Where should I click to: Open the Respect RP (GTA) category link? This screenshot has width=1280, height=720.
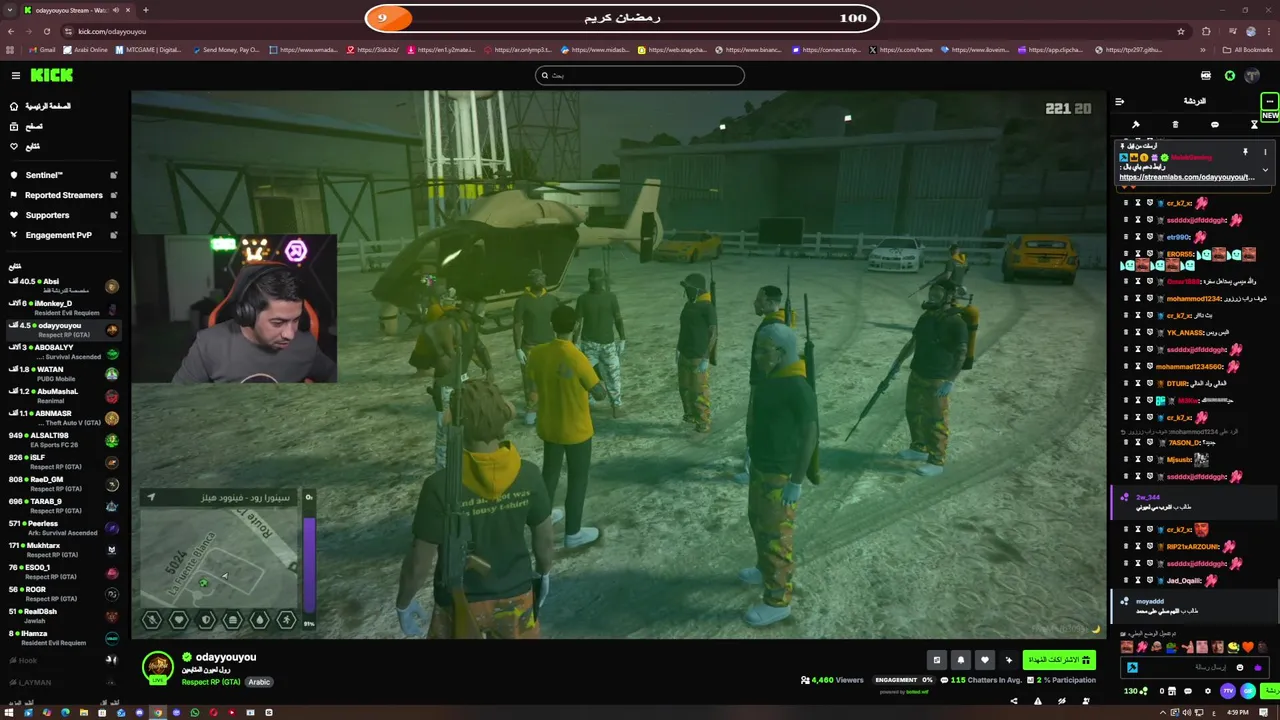(x=211, y=682)
